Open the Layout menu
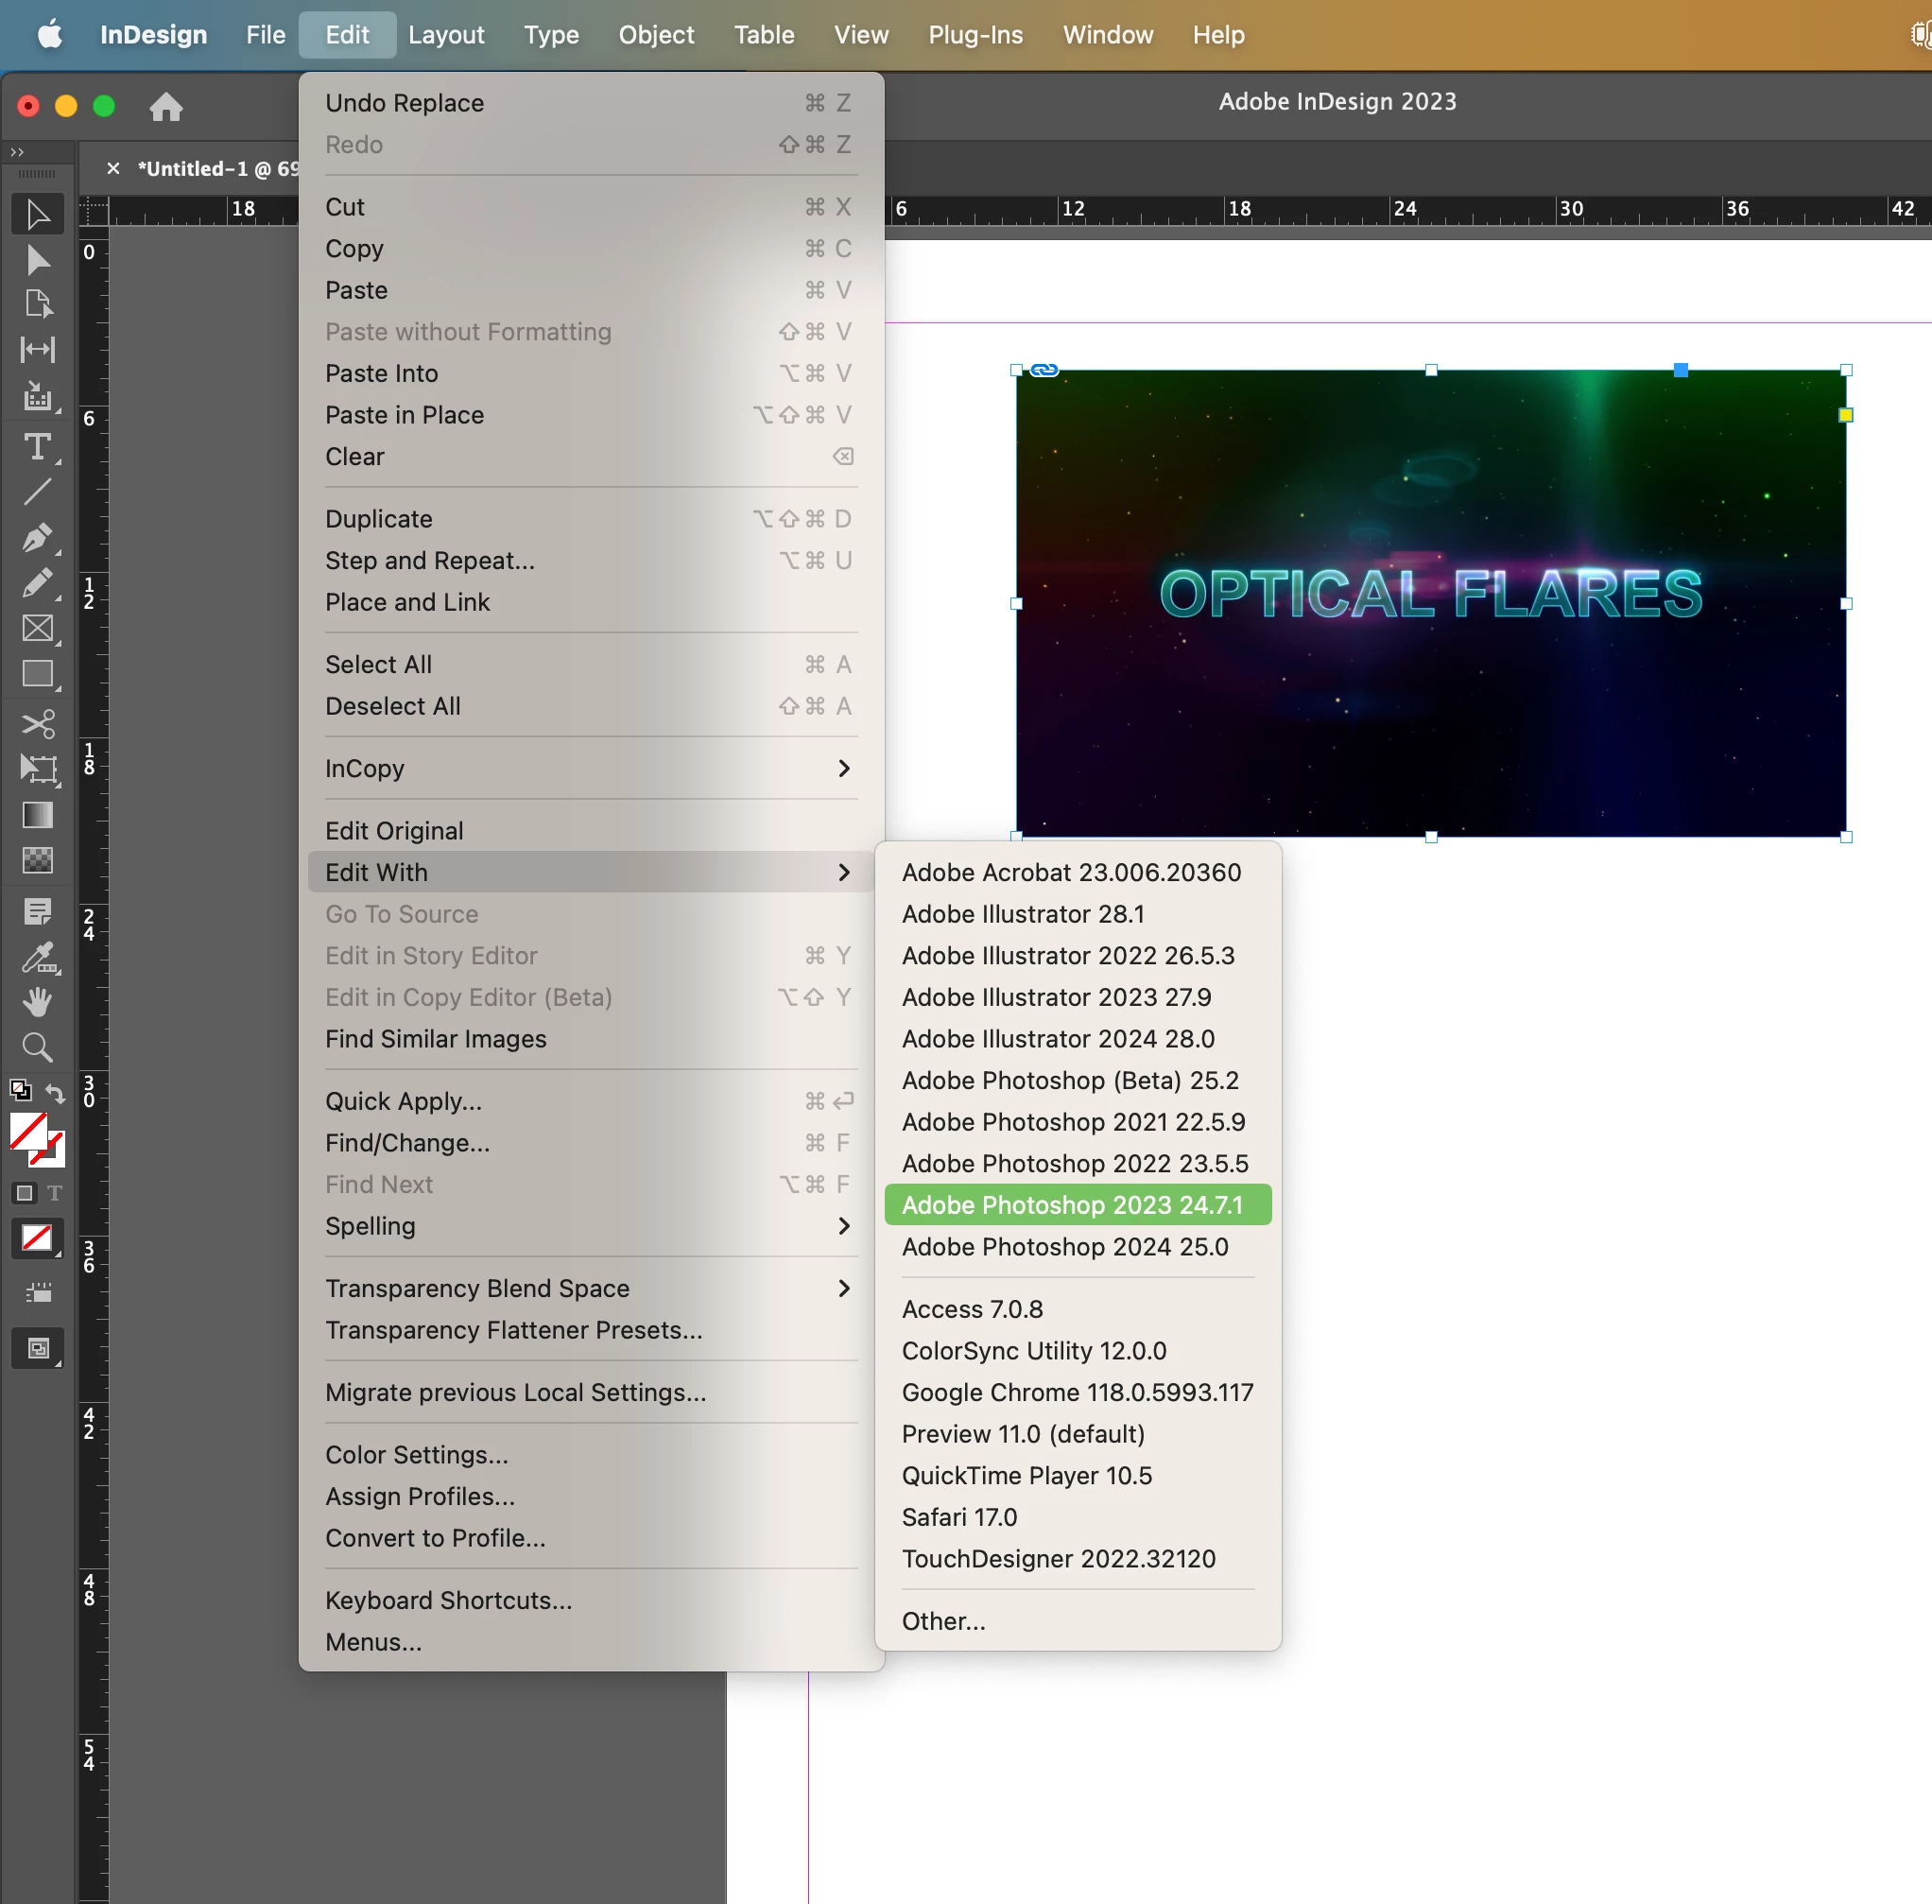The height and width of the screenshot is (1904, 1932). click(445, 35)
